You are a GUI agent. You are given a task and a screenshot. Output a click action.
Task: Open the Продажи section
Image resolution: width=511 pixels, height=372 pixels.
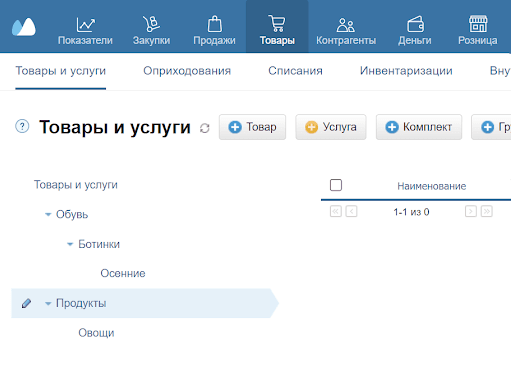[214, 31]
